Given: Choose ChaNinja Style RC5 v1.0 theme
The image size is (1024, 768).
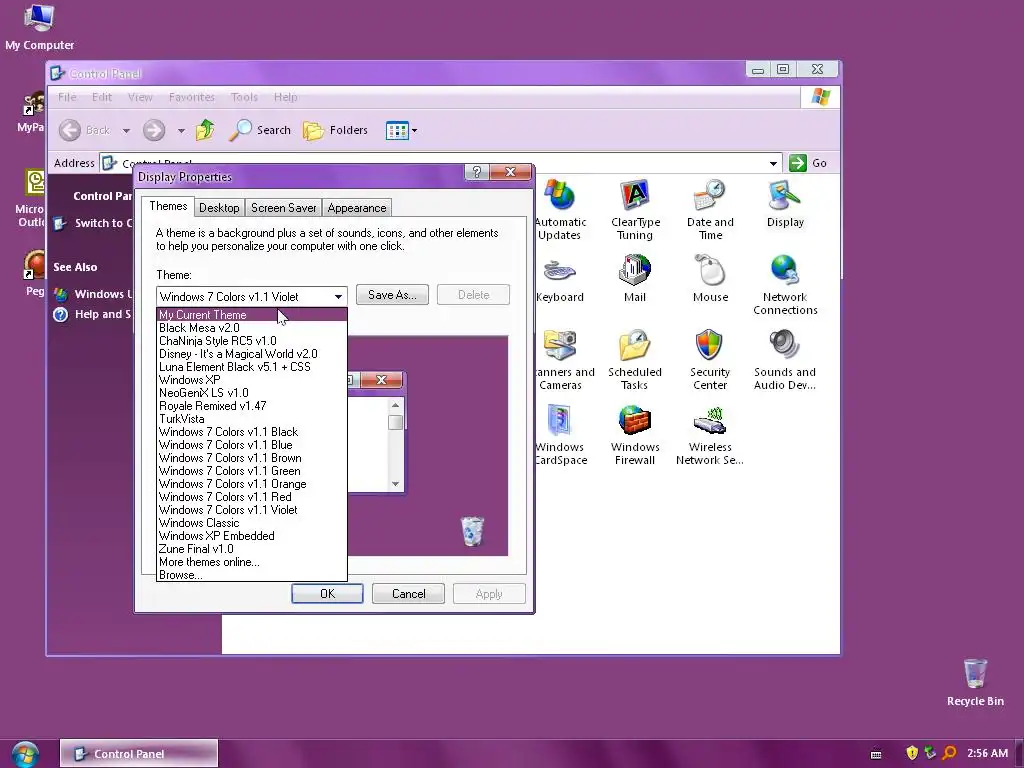Looking at the screenshot, I should pos(251,341).
